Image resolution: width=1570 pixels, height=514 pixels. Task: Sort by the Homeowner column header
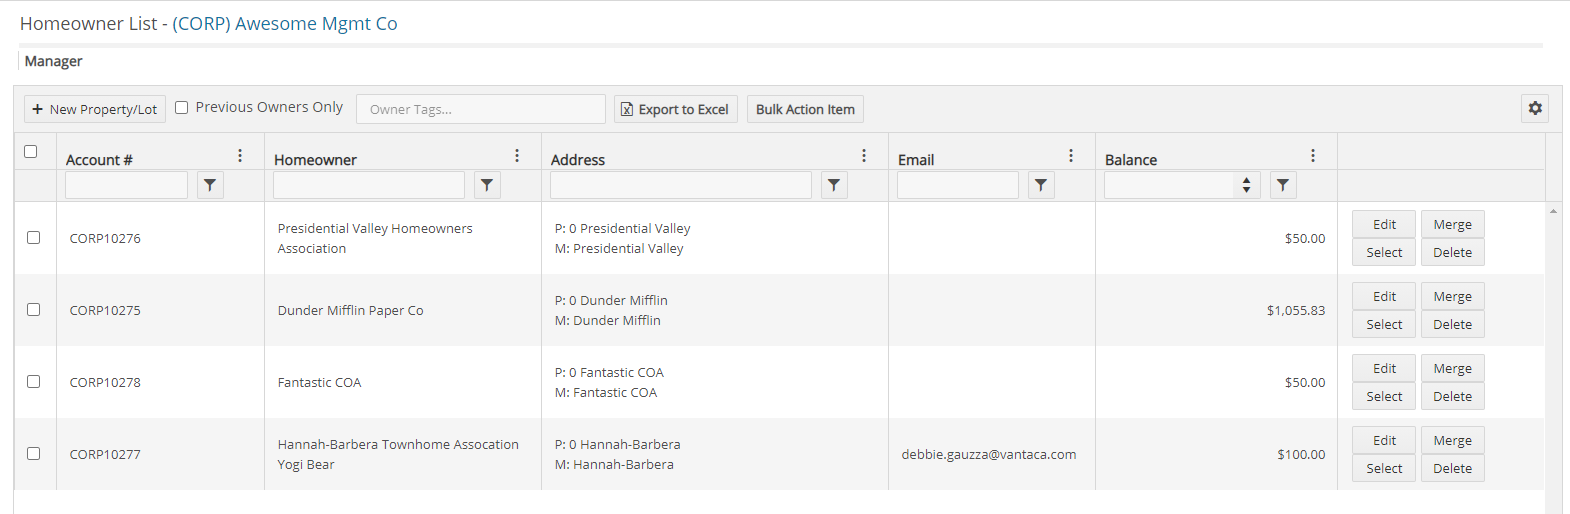tap(315, 160)
